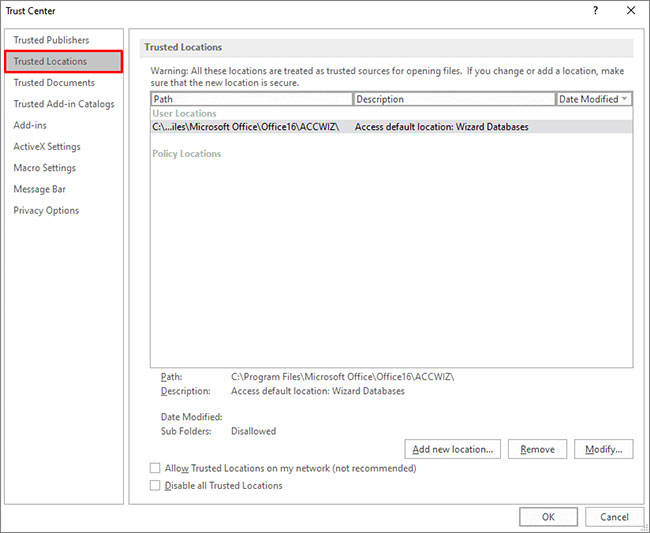Switch to Add-ins category
650x533 pixels.
[x=30, y=125]
